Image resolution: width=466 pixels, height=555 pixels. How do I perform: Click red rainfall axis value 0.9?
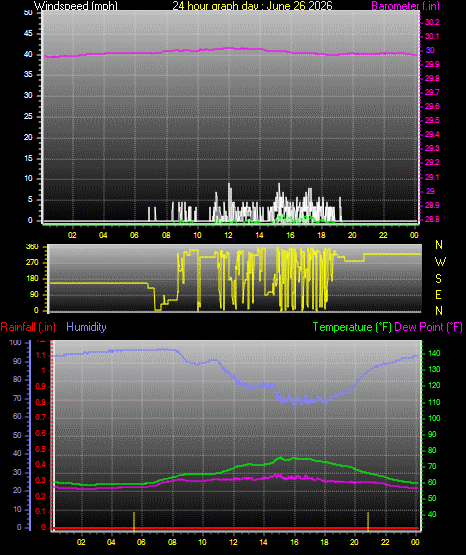click(x=41, y=386)
